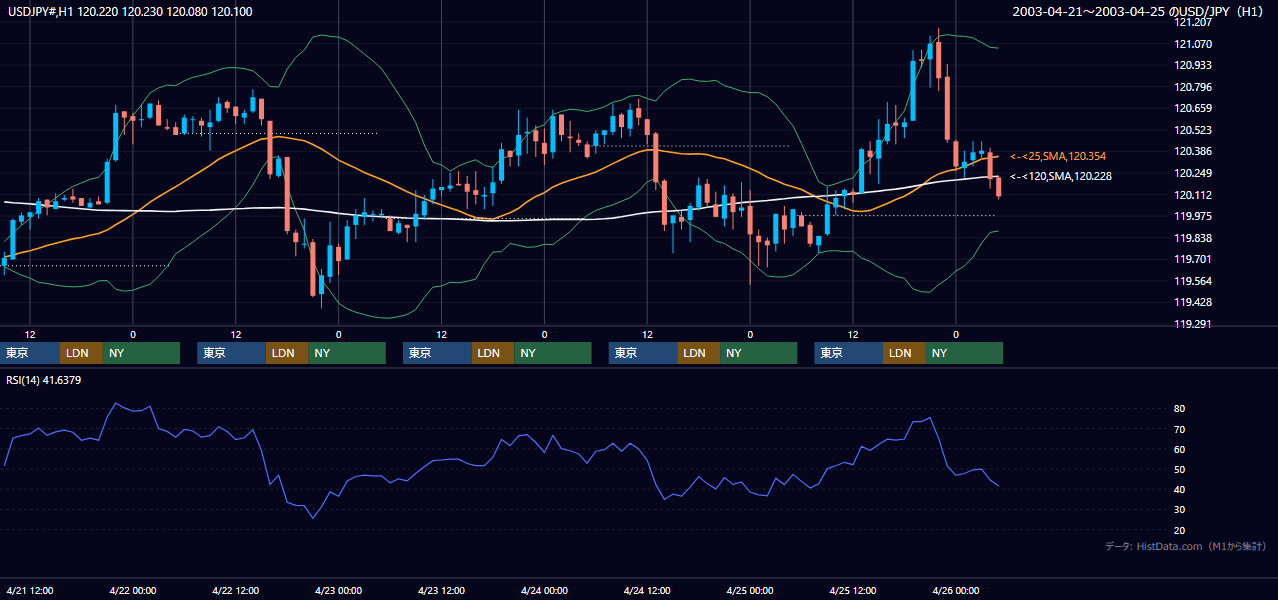The width and height of the screenshot is (1278, 600).
Task: Click the RSI scale value 50
Action: (x=1180, y=469)
